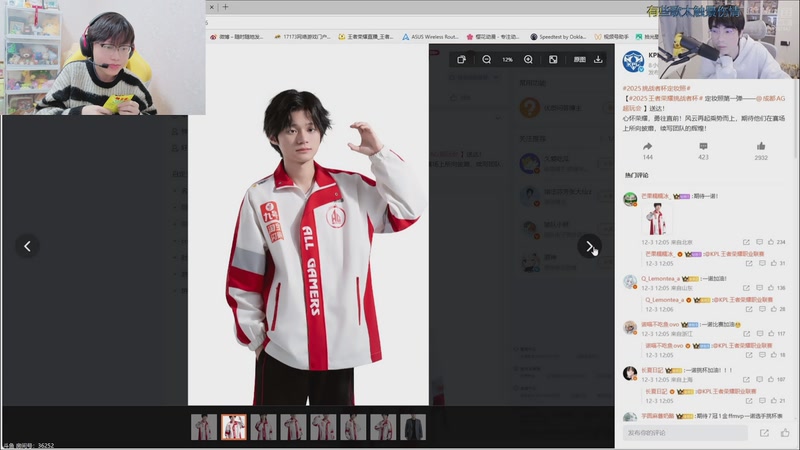The height and width of the screenshot is (450, 800).
Task: Click thumbs-up icon beside the comment input
Action: point(785,433)
